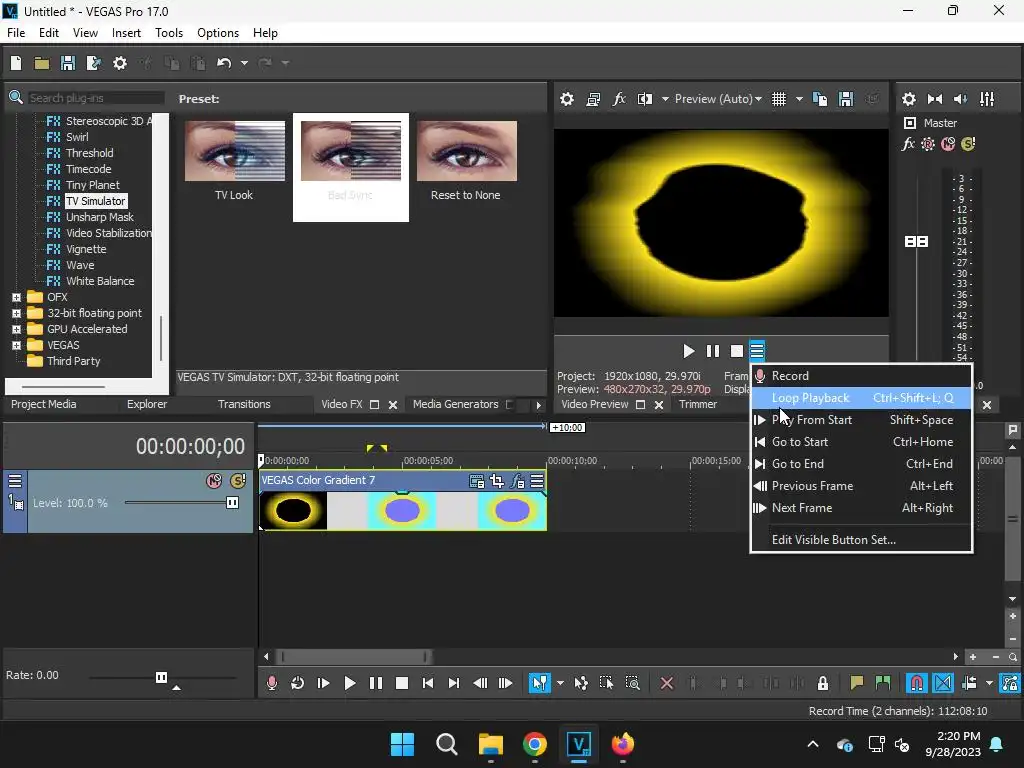
Task: Select Previous Frame menu entry
Action: (x=861, y=486)
